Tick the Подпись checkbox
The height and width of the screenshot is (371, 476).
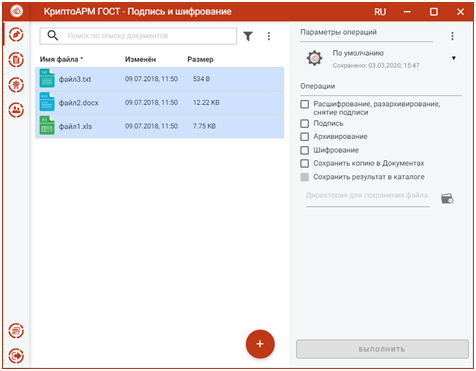305,124
